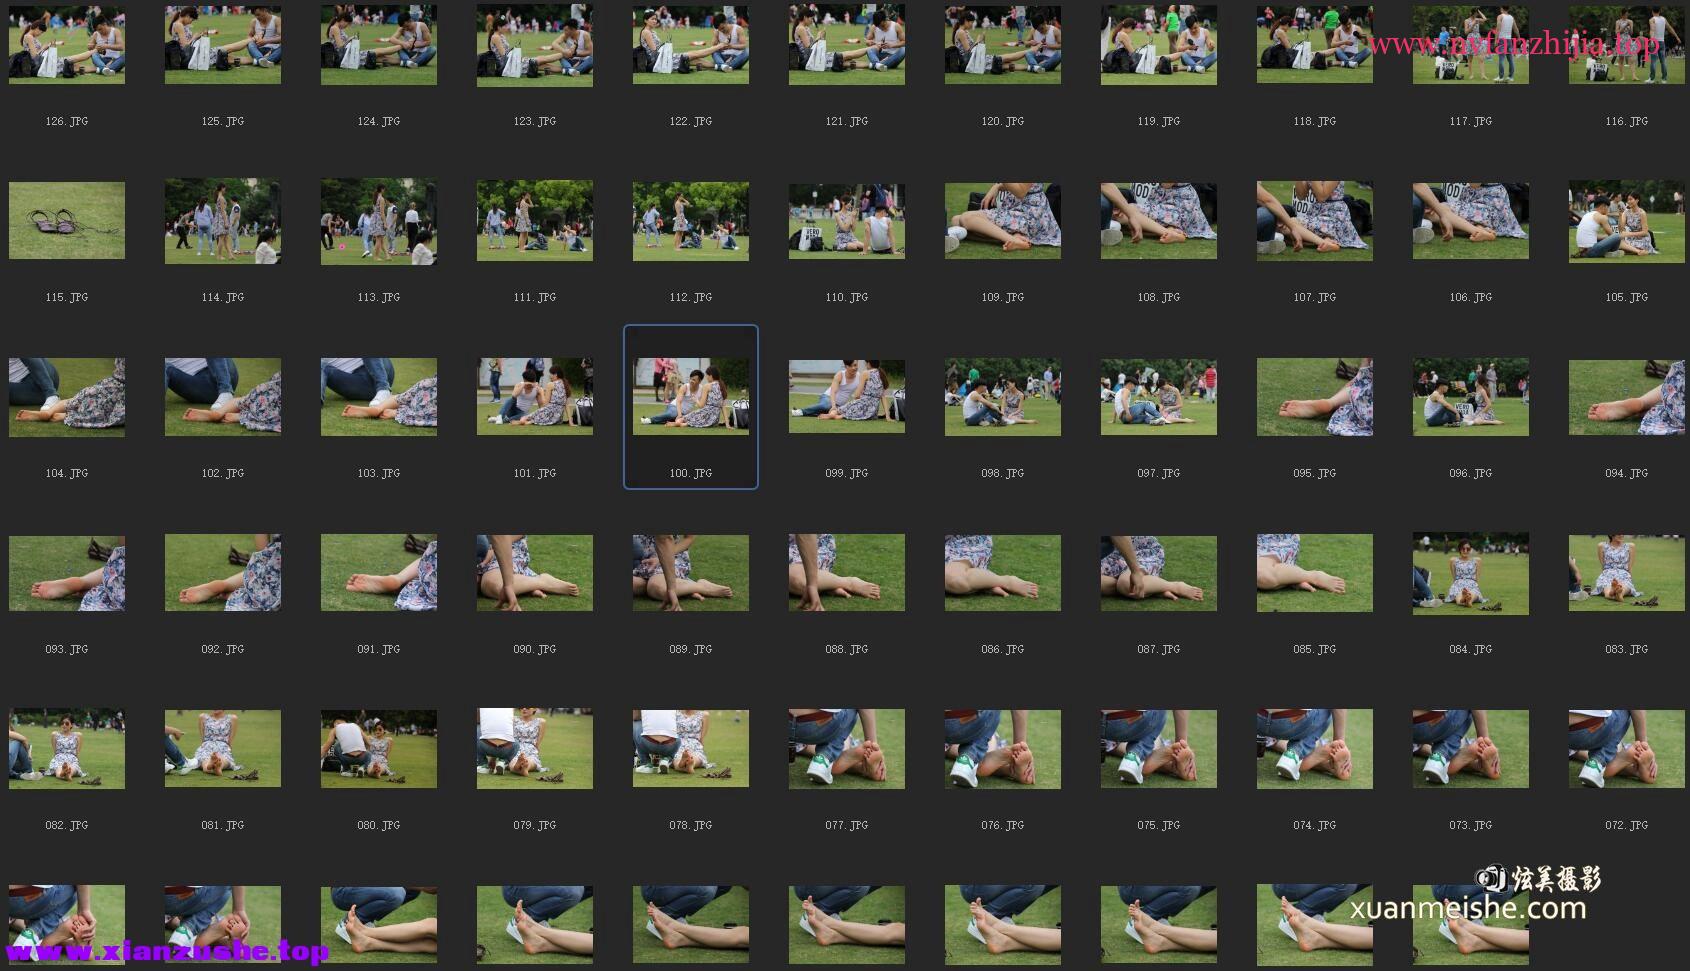The image size is (1690, 971).
Task: Select the 074.JPG picture thumbnail
Action: 1315,748
